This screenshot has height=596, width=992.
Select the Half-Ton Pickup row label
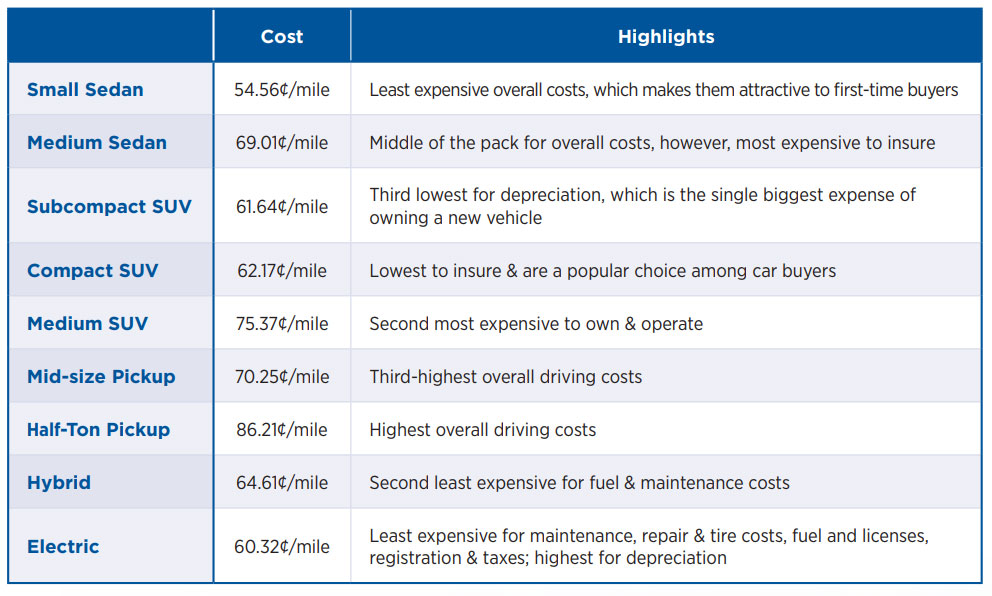98,430
